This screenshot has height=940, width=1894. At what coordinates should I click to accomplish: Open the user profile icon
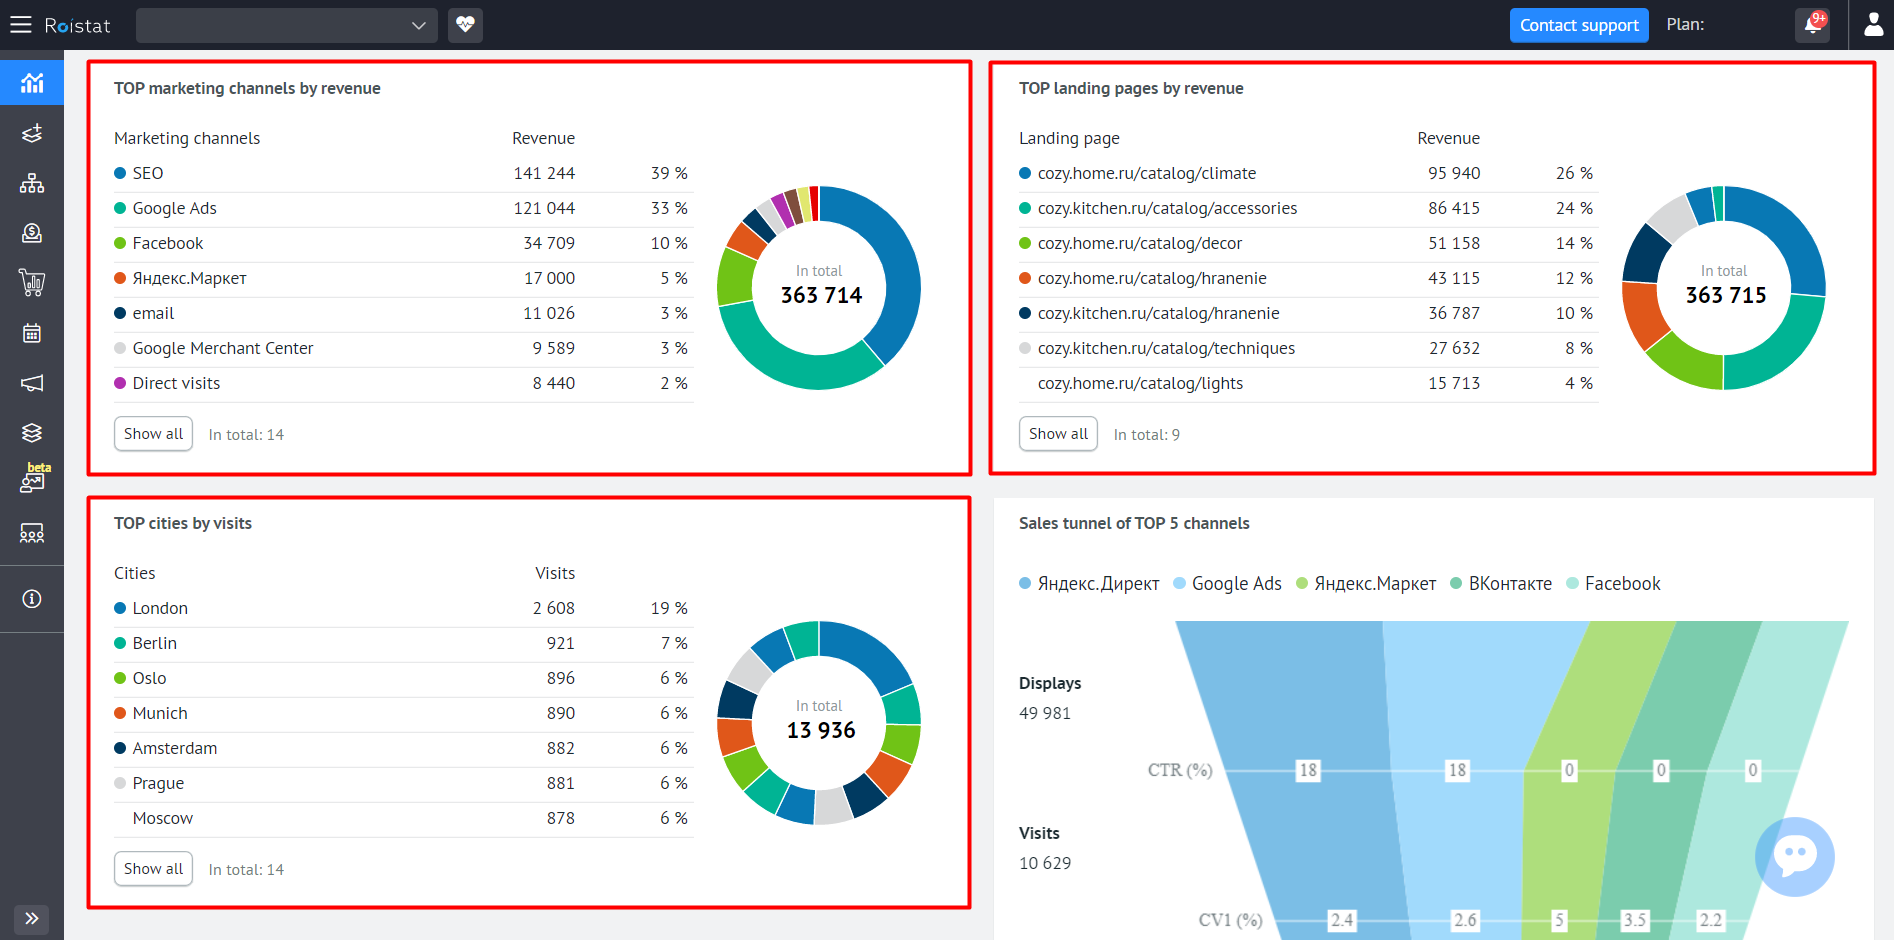(x=1873, y=25)
